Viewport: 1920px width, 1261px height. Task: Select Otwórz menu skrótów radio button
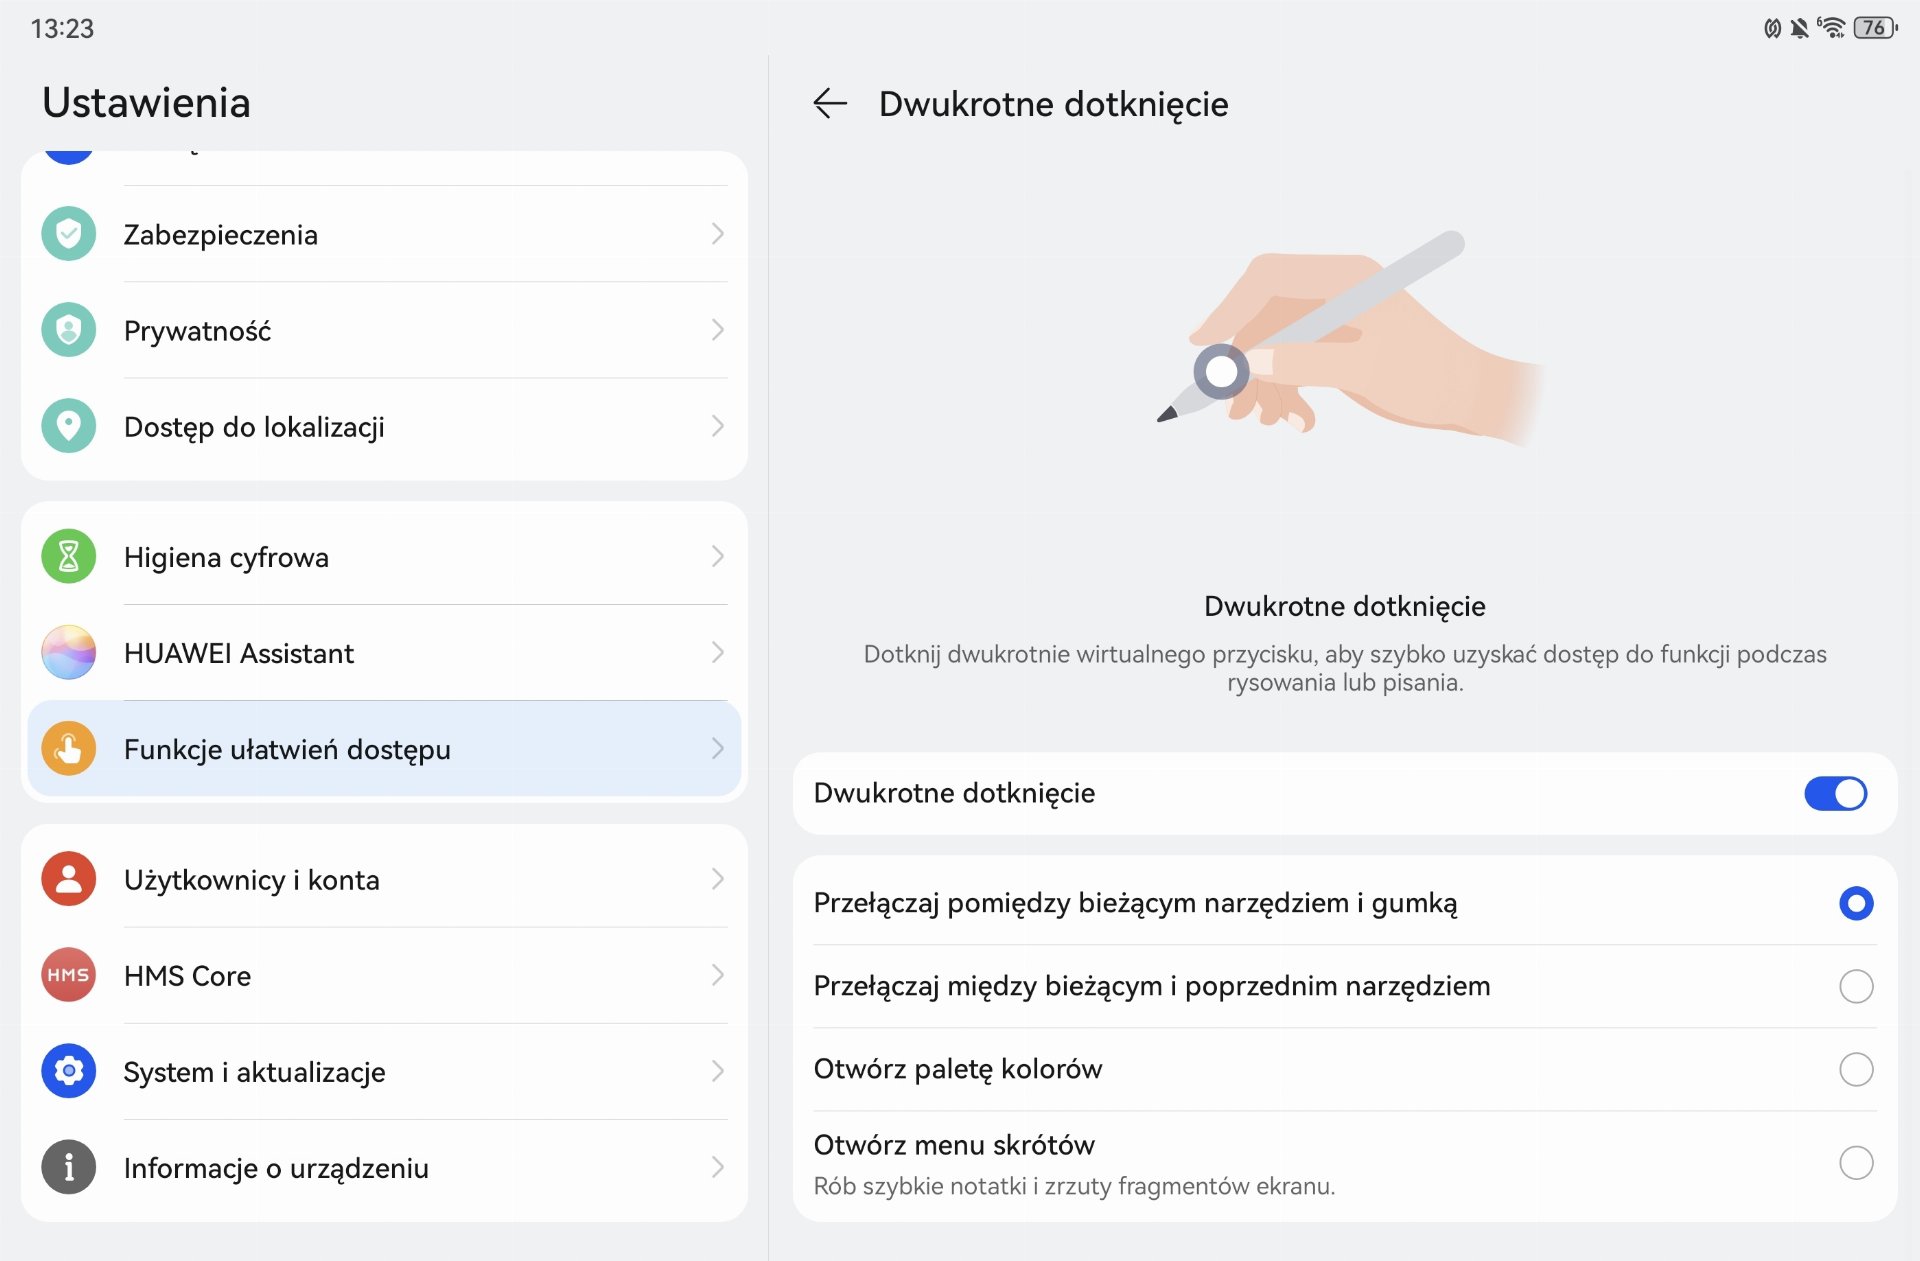[1856, 1163]
